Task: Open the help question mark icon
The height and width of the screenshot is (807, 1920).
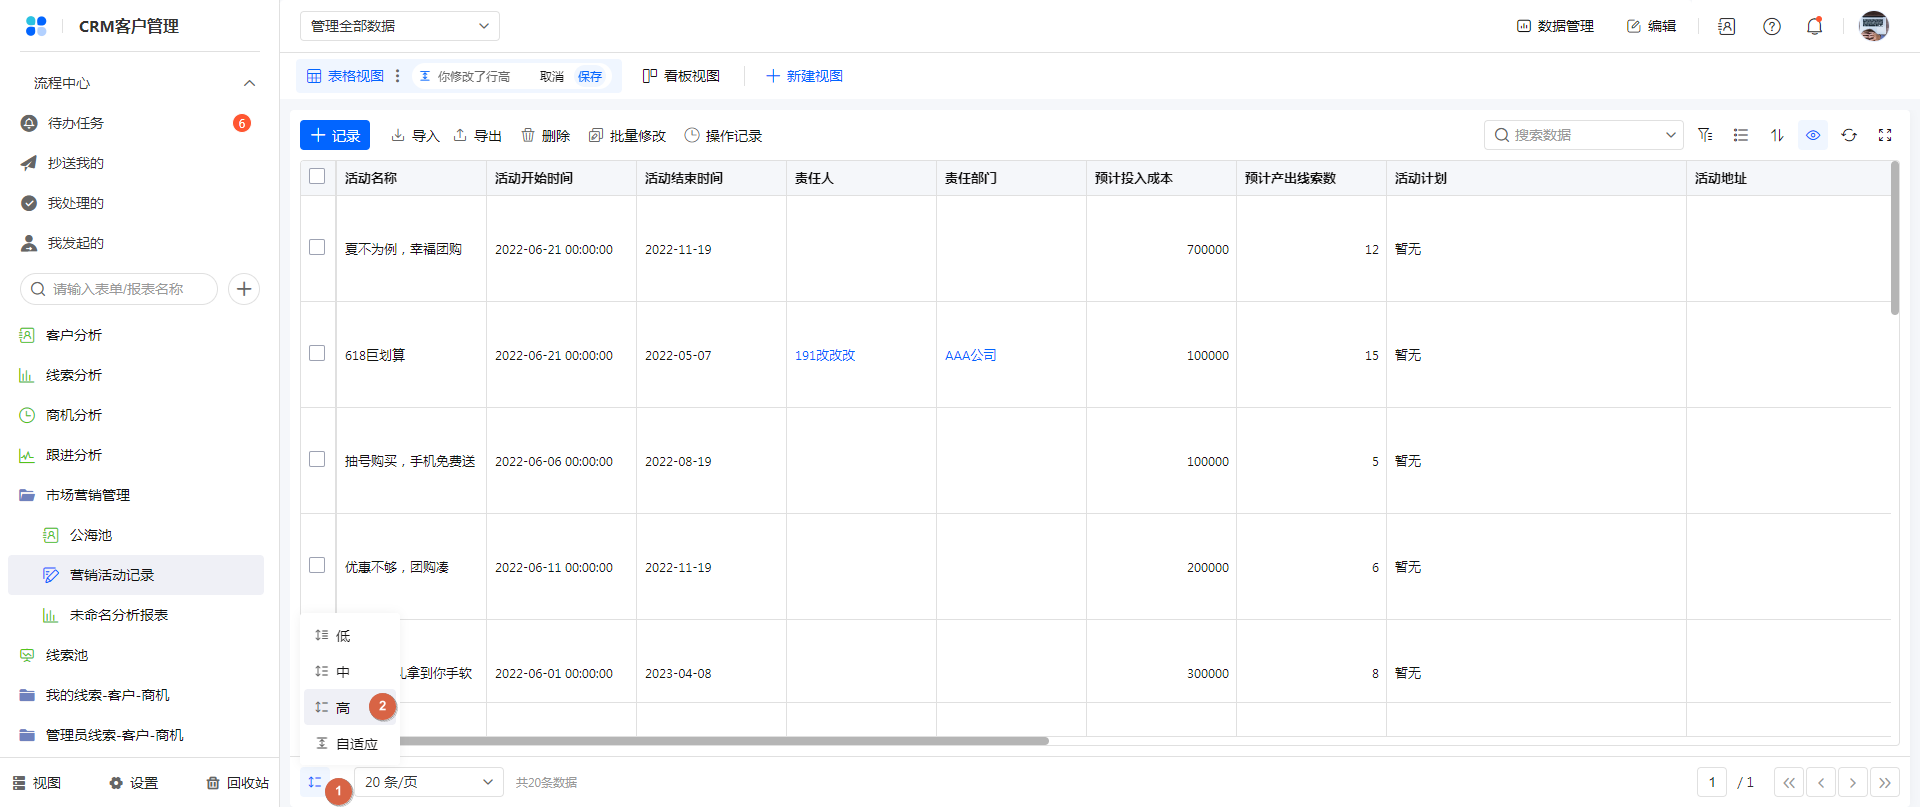Action: click(x=1772, y=26)
